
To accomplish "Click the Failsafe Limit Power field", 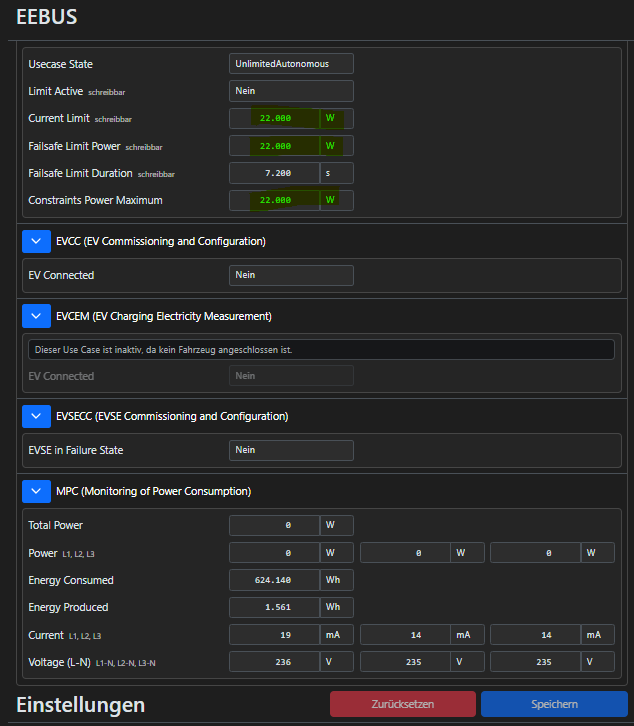I will pyautogui.click(x=274, y=146).
